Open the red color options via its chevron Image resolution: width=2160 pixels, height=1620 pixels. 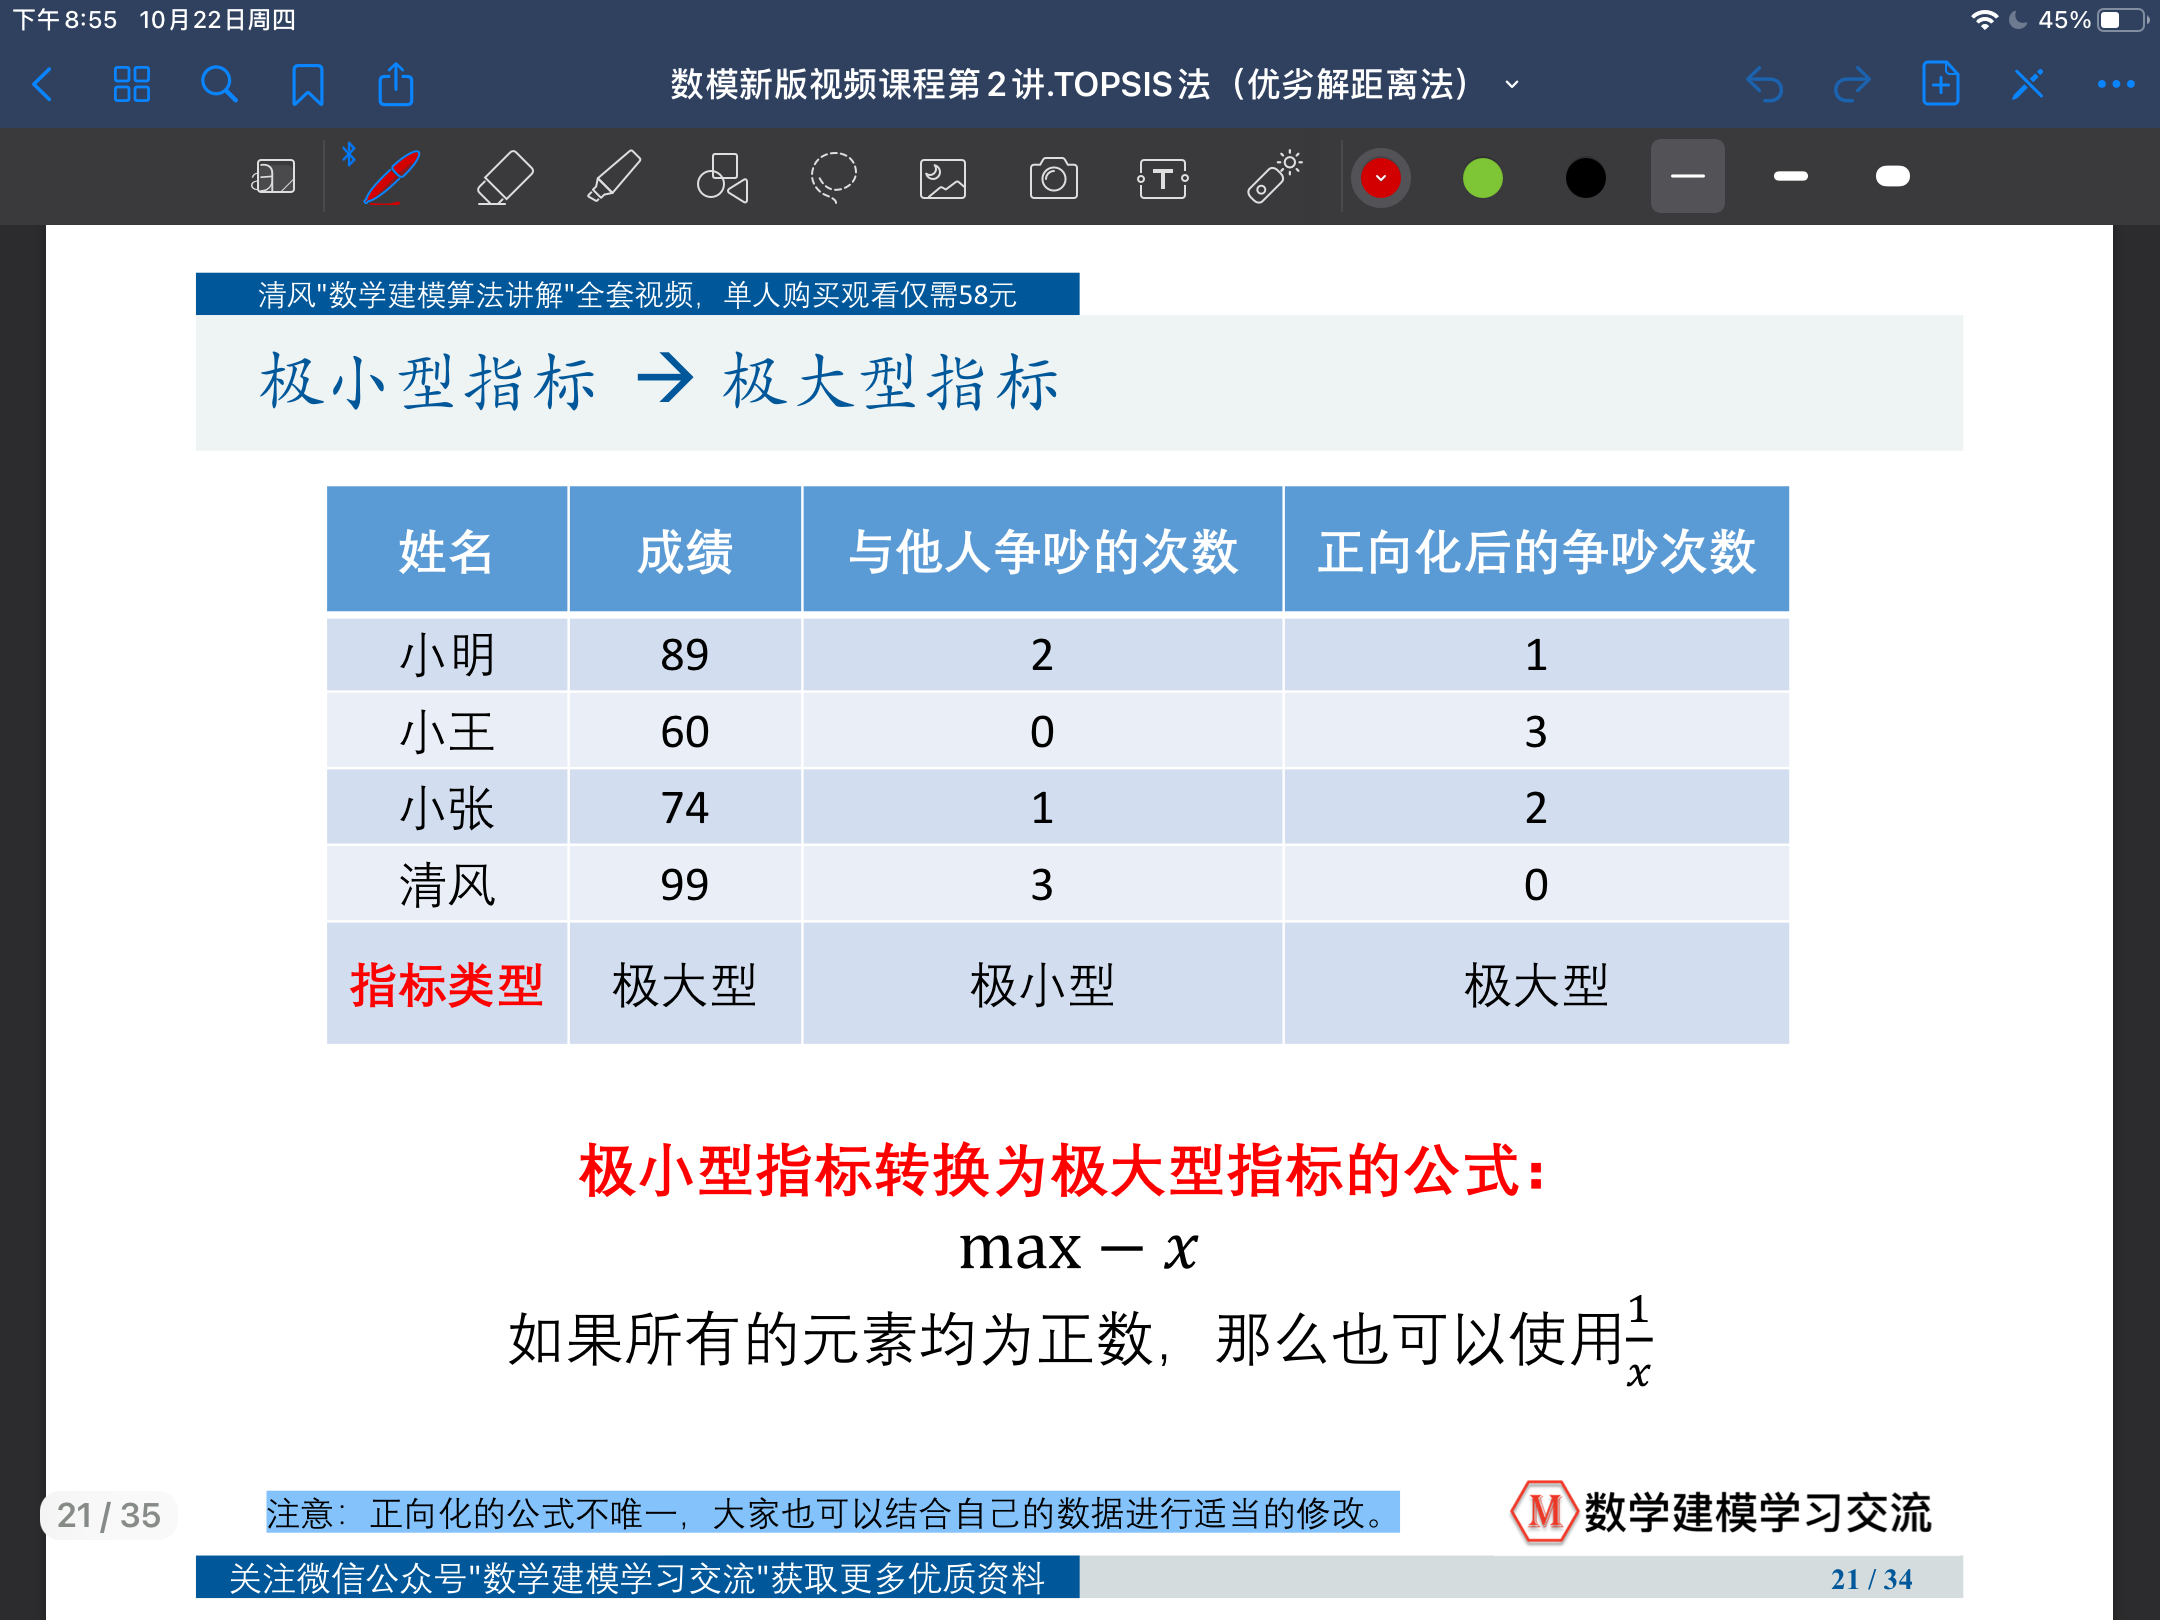pyautogui.click(x=1381, y=176)
